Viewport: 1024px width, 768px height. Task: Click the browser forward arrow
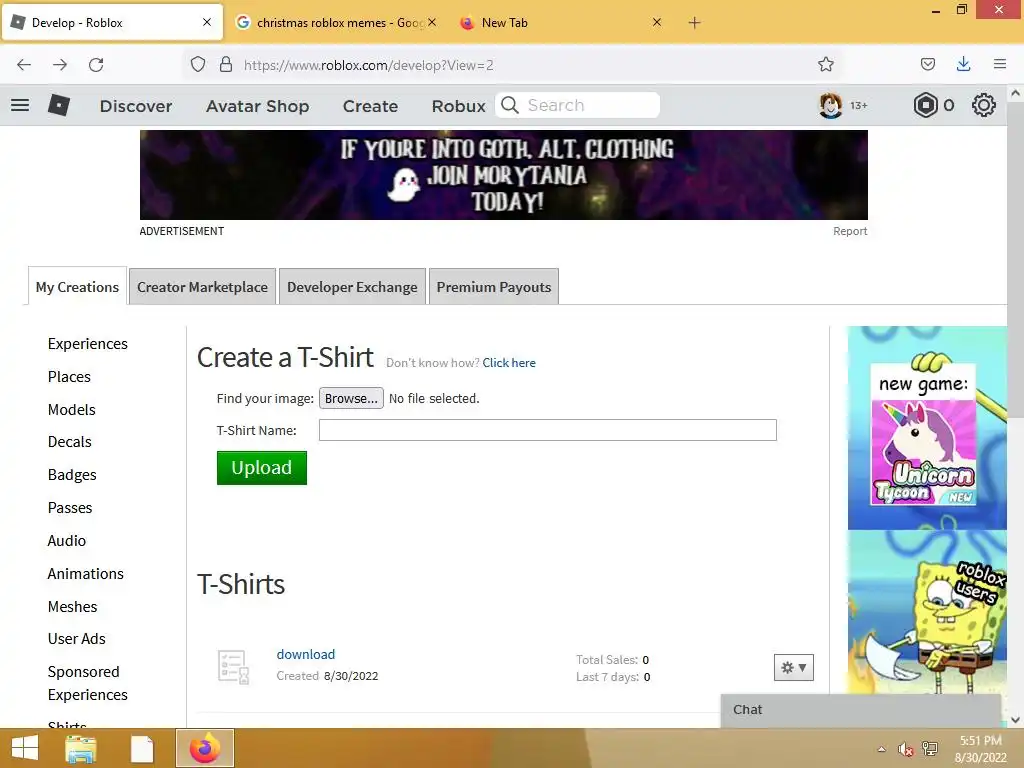click(x=60, y=65)
